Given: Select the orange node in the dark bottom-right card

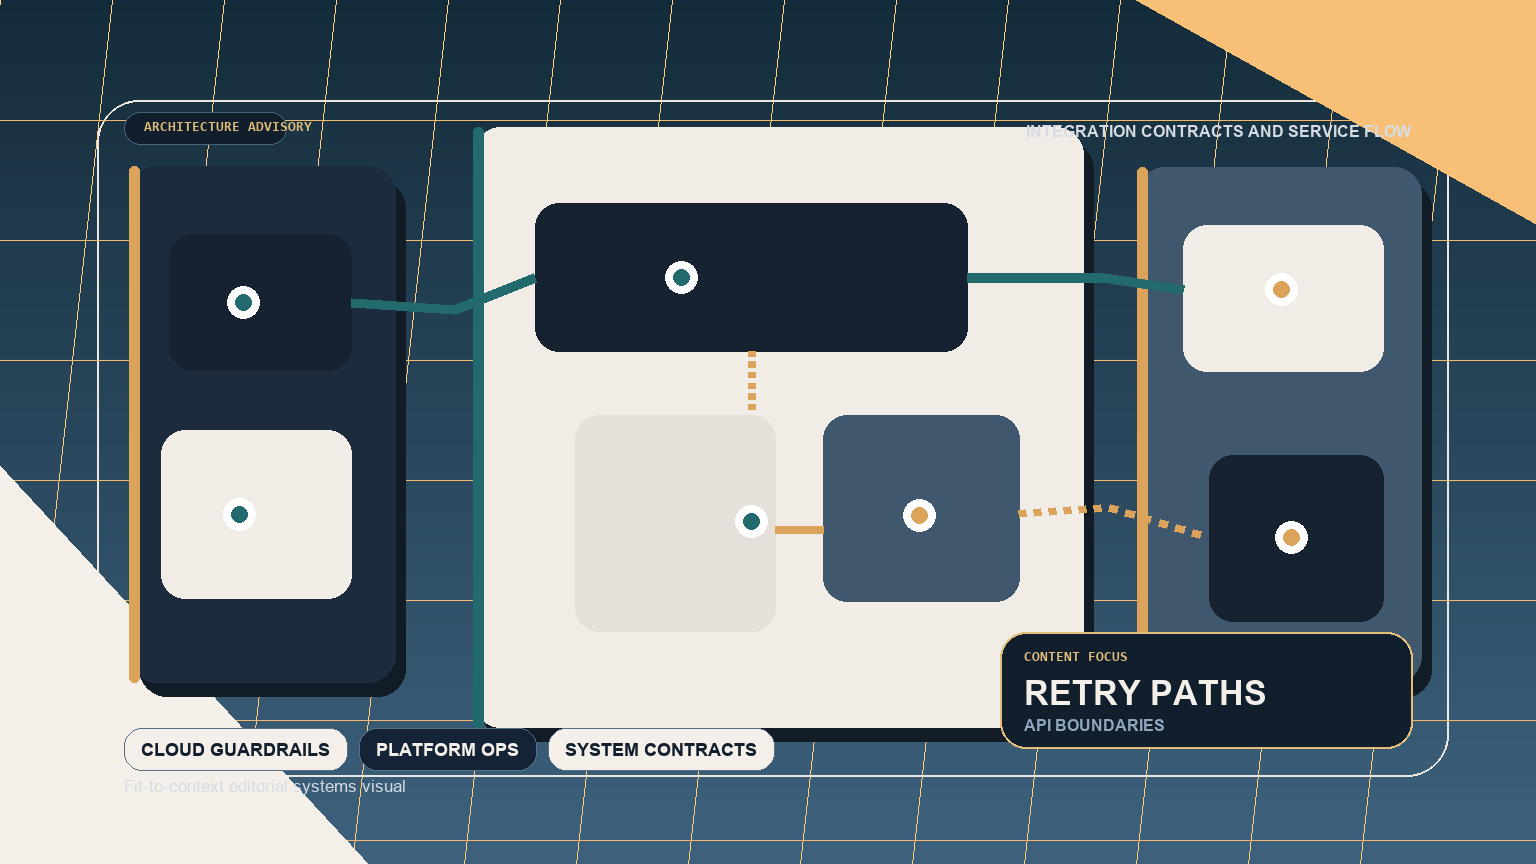Looking at the screenshot, I should (x=1292, y=537).
